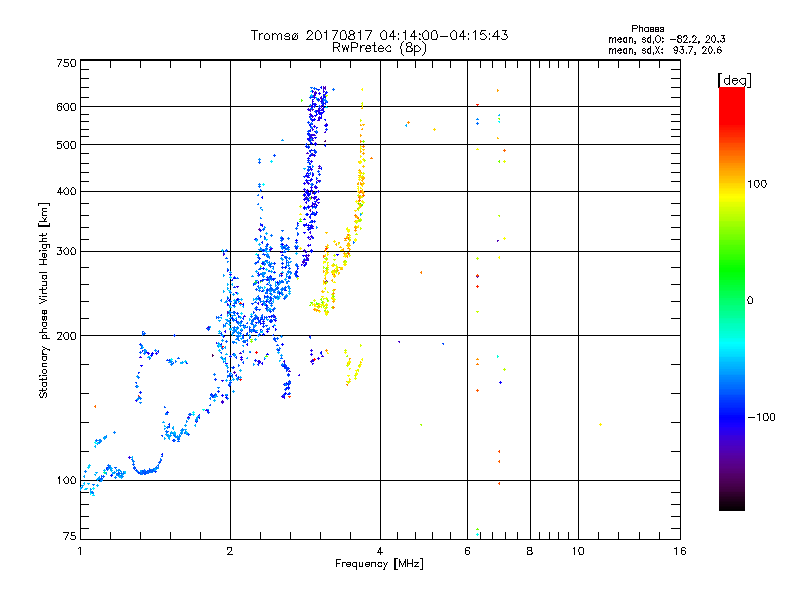Click the x-axis tick "4"
Viewport: 800px width, 600px height.
pyautogui.click(x=380, y=551)
